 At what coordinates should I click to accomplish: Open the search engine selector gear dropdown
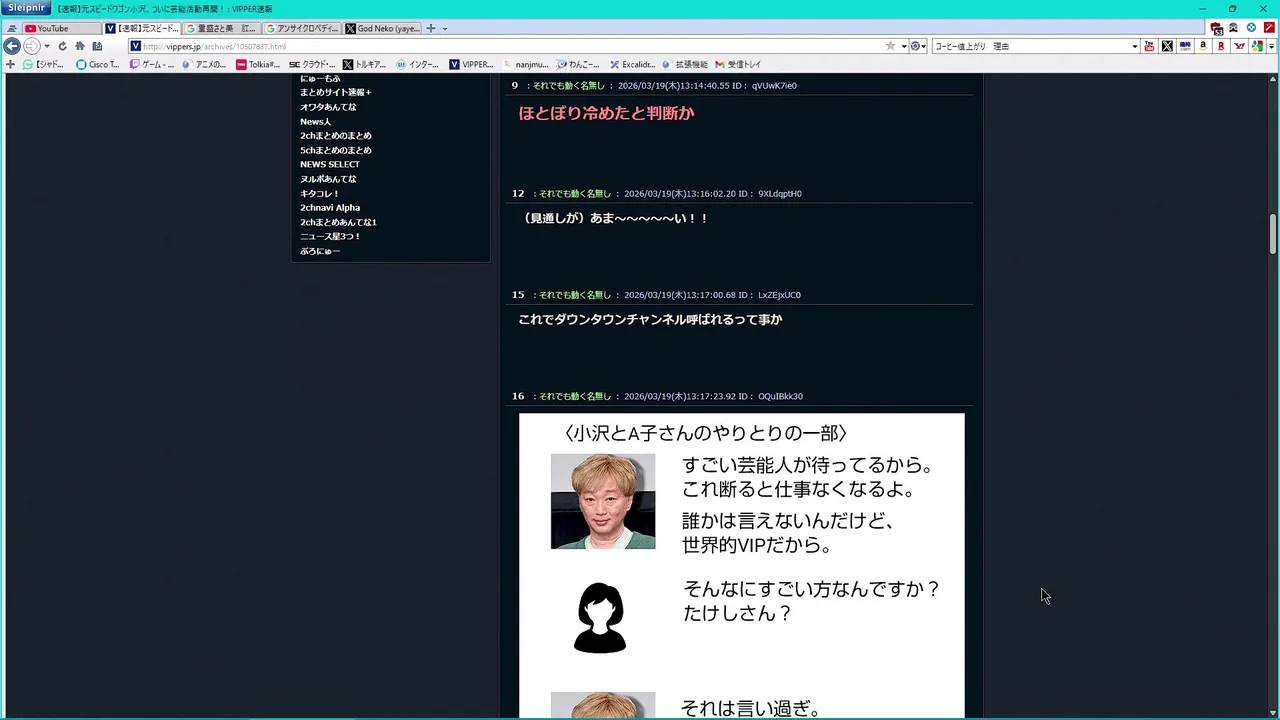click(x=917, y=46)
